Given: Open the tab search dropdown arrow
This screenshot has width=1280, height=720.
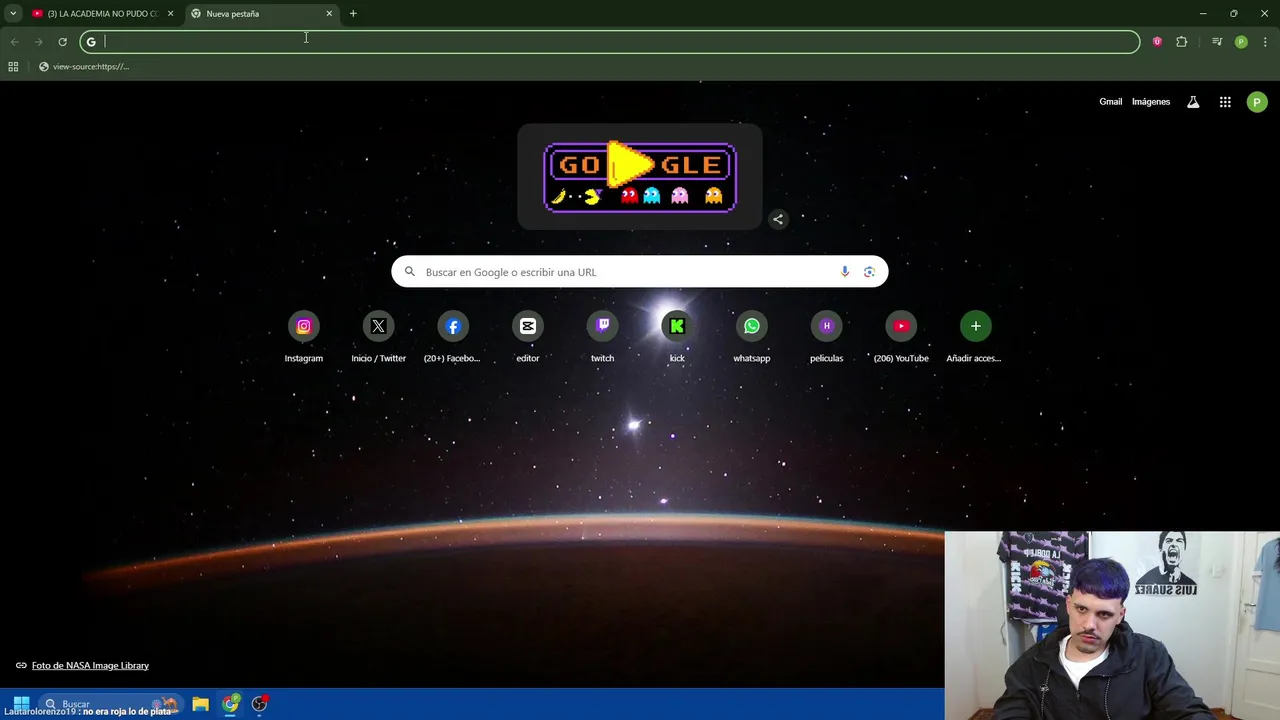Looking at the screenshot, I should [13, 14].
